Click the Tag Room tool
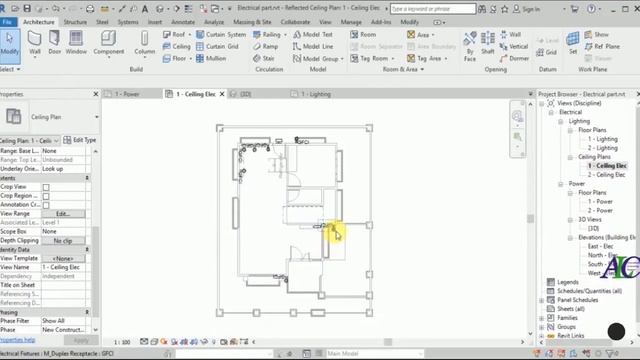640x360 pixels. coord(372,58)
